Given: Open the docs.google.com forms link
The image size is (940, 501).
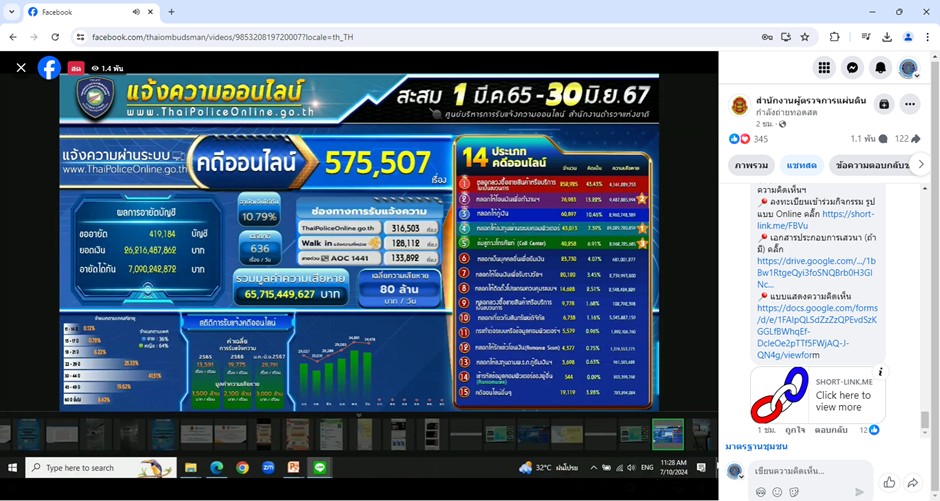Looking at the screenshot, I should pos(817,331).
